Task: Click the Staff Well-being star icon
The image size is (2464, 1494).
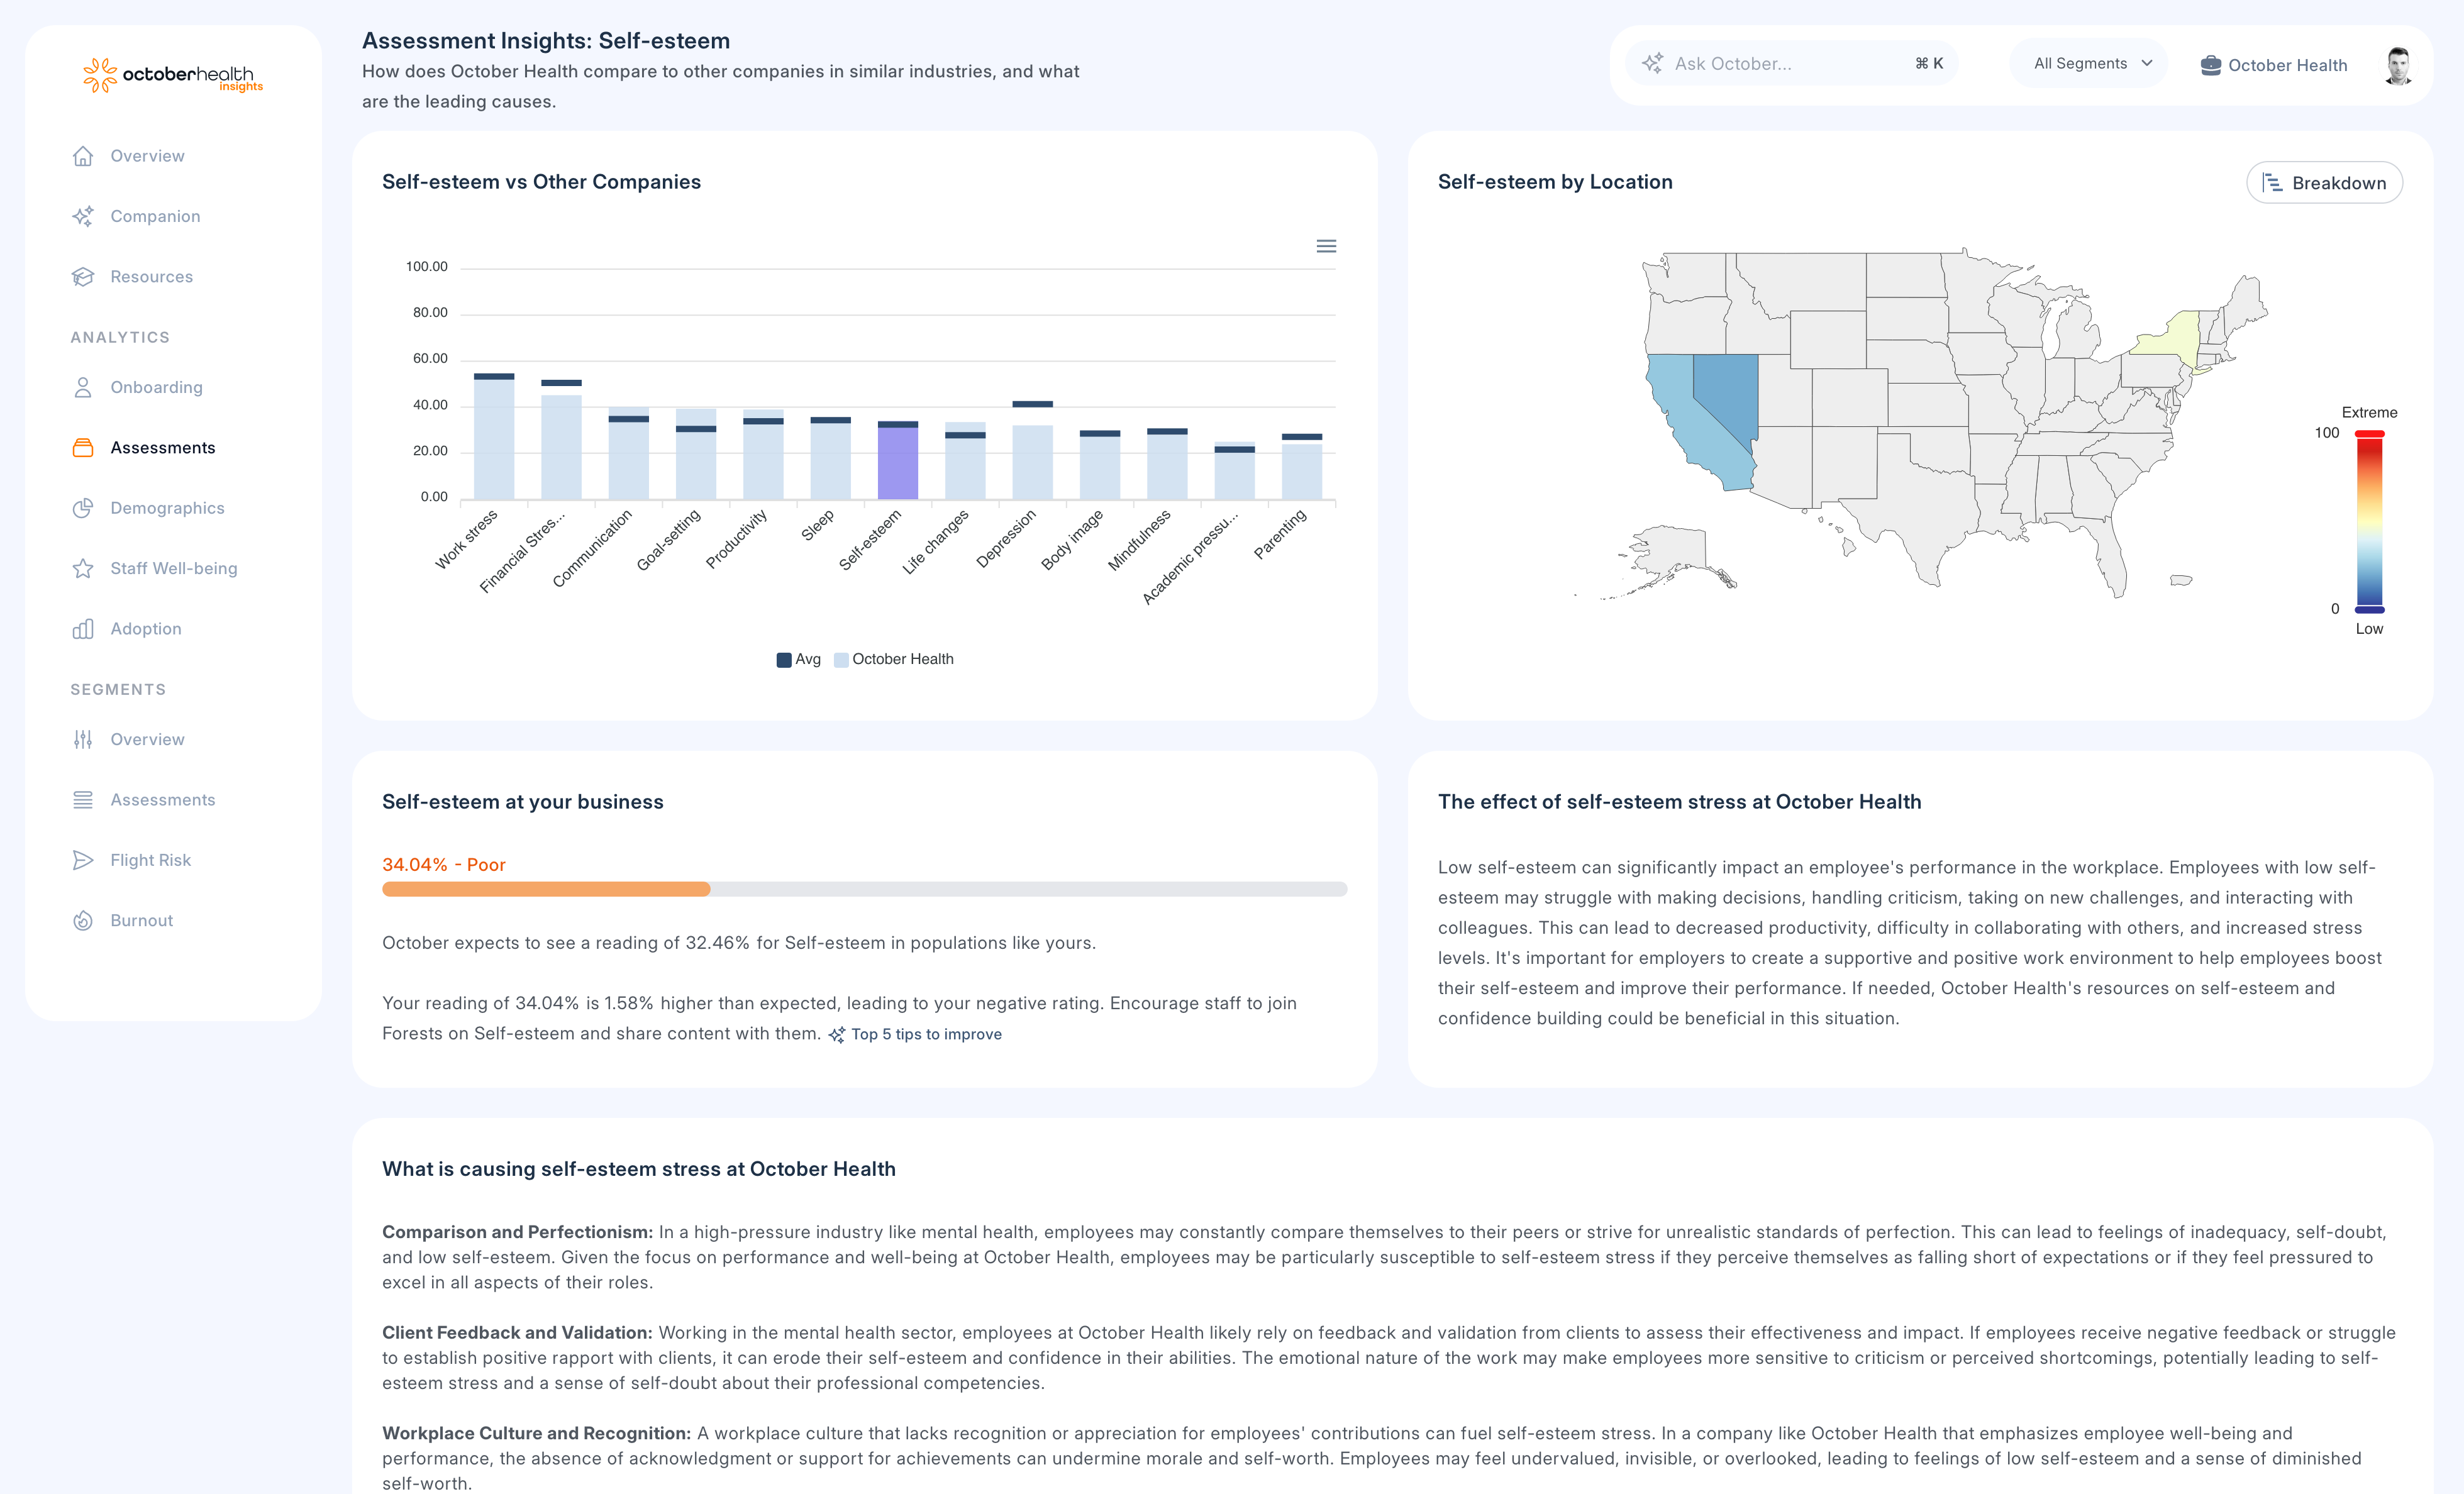Action: pyautogui.click(x=83, y=568)
